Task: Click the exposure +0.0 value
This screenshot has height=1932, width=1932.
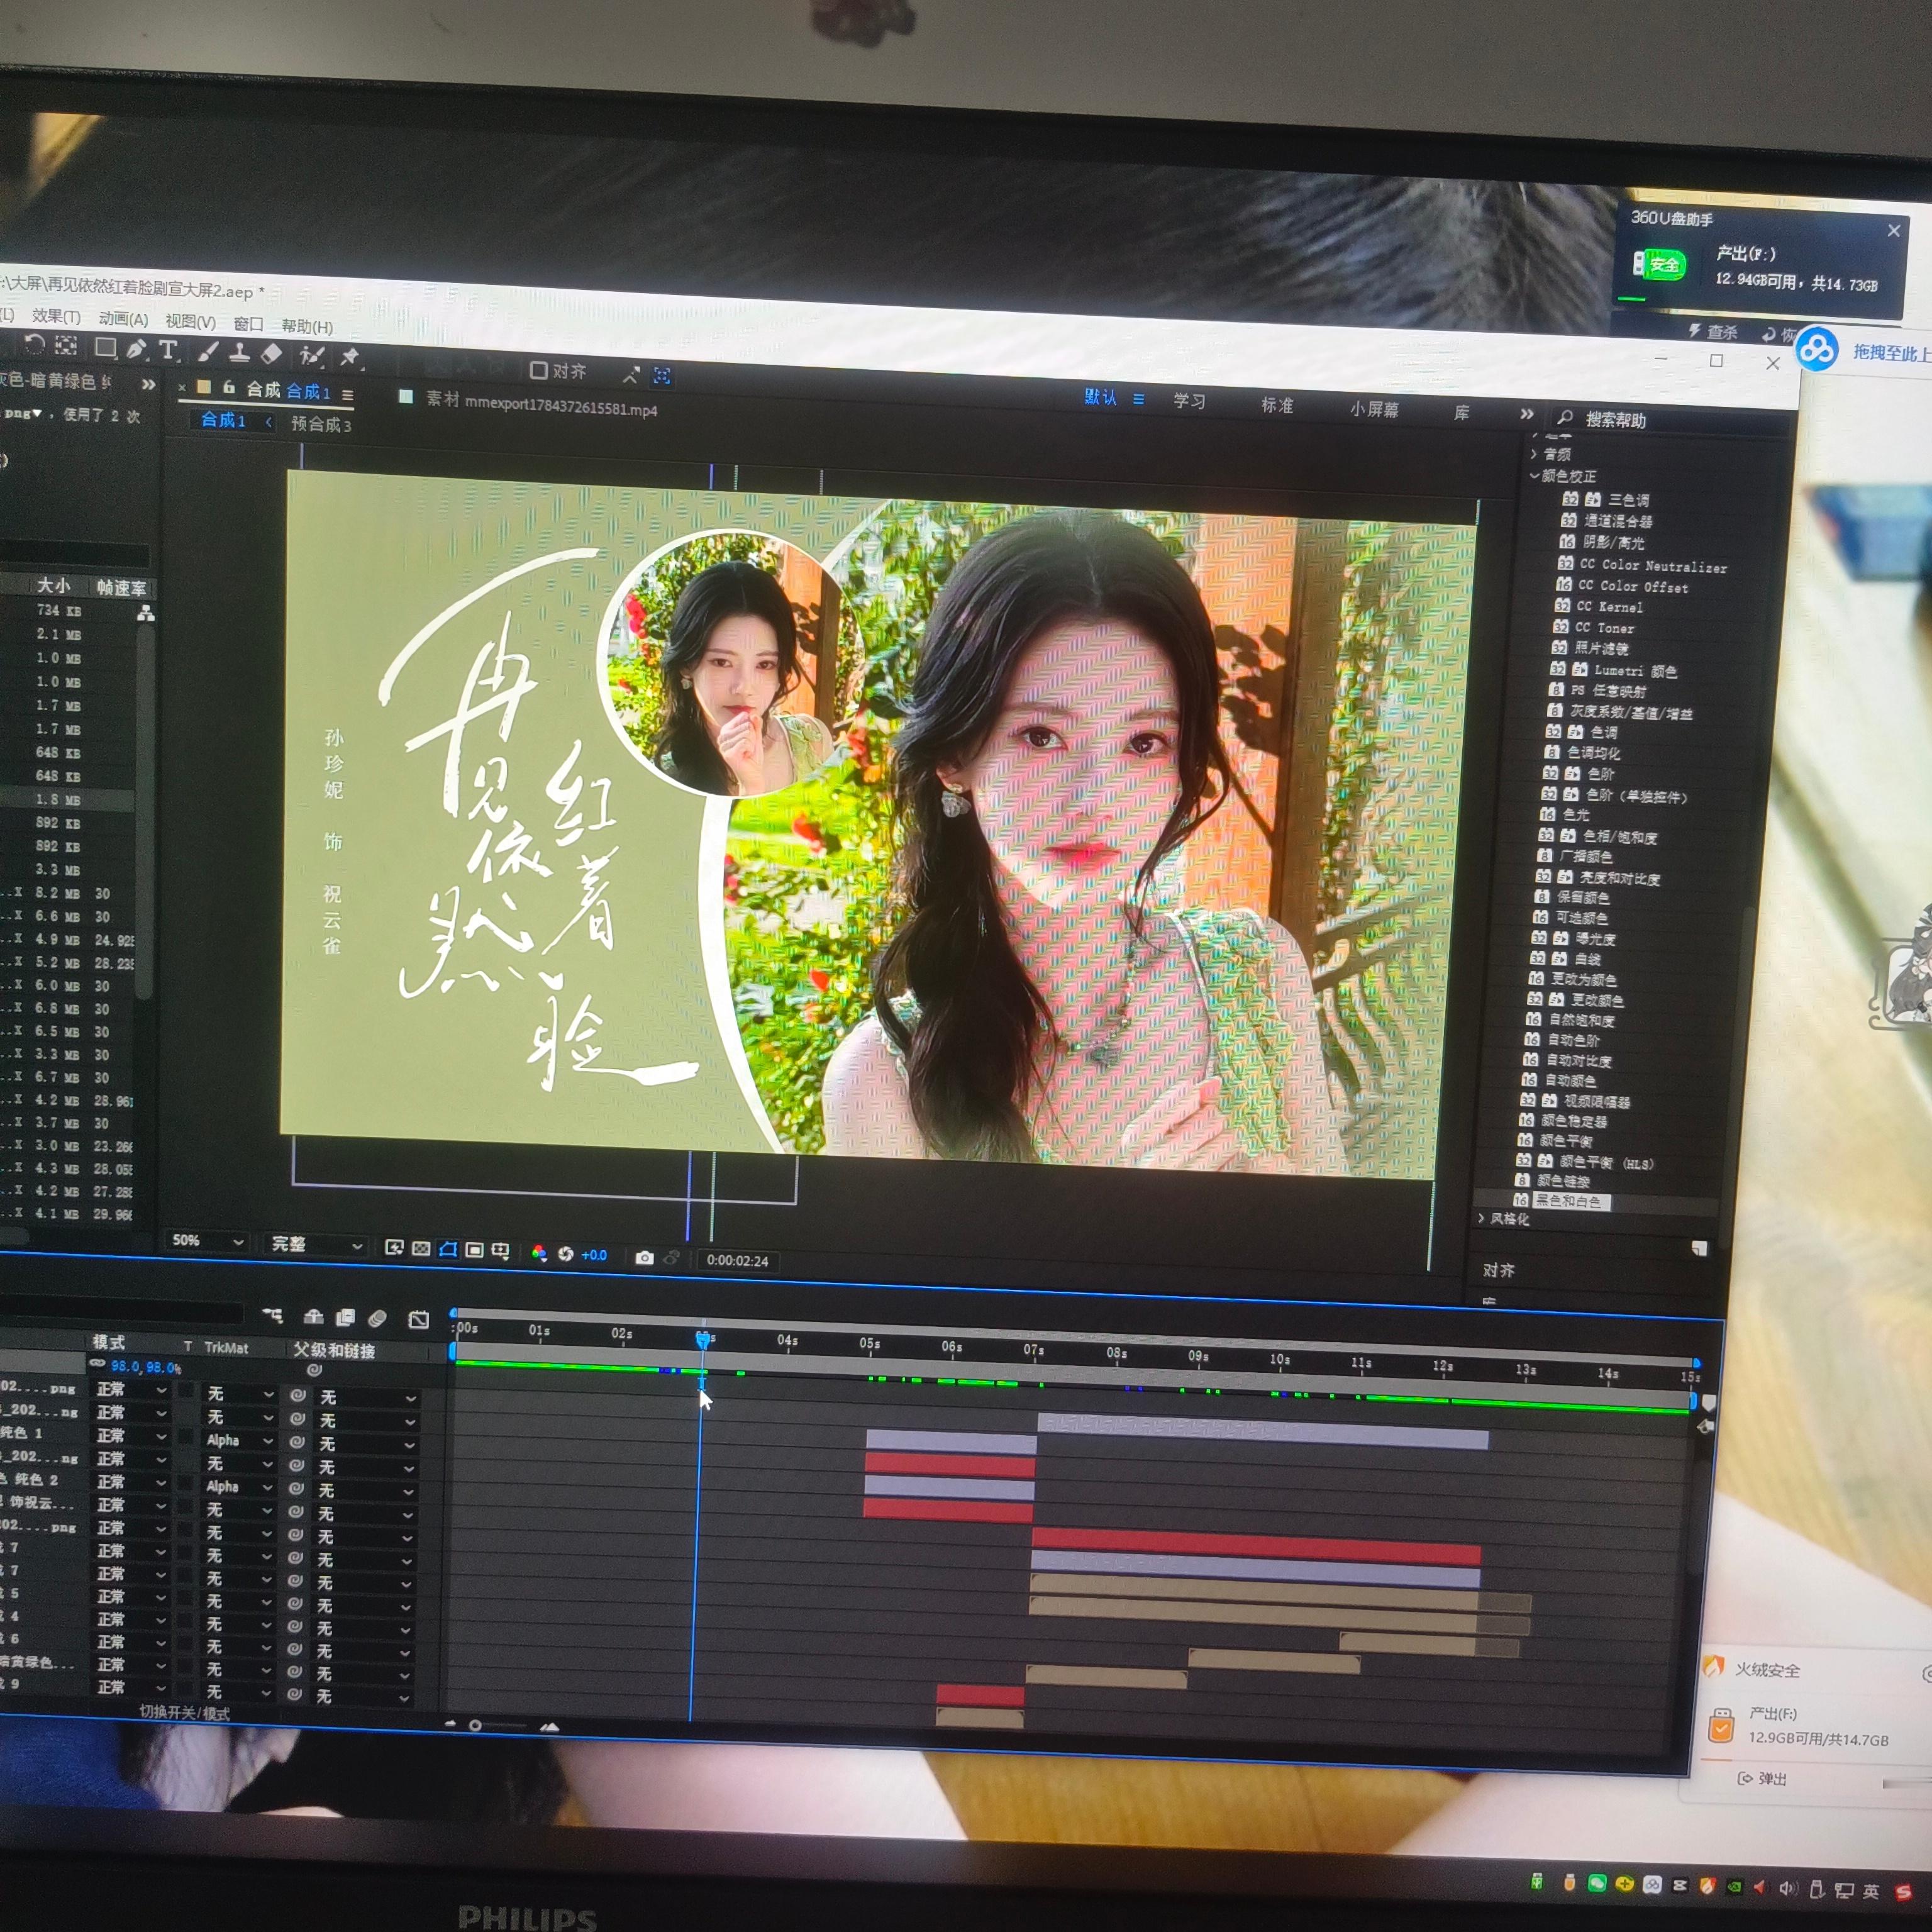Action: [x=594, y=1255]
